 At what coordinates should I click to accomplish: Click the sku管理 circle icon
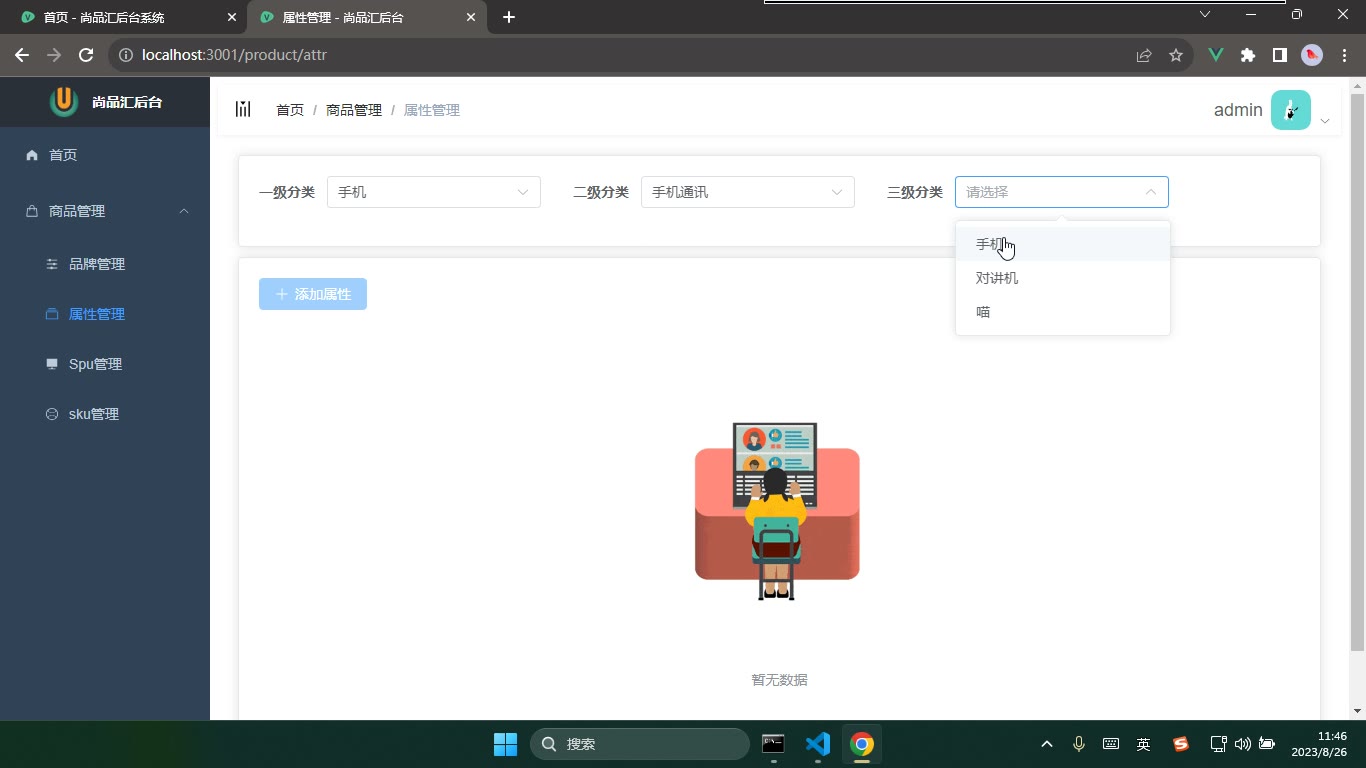click(x=52, y=414)
